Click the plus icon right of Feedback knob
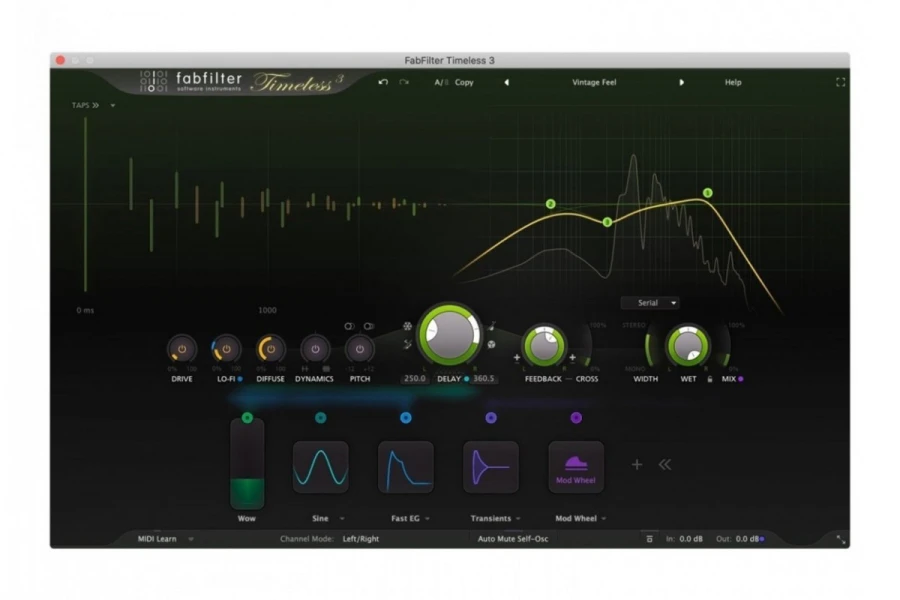This screenshot has height=600, width=900. coord(572,358)
